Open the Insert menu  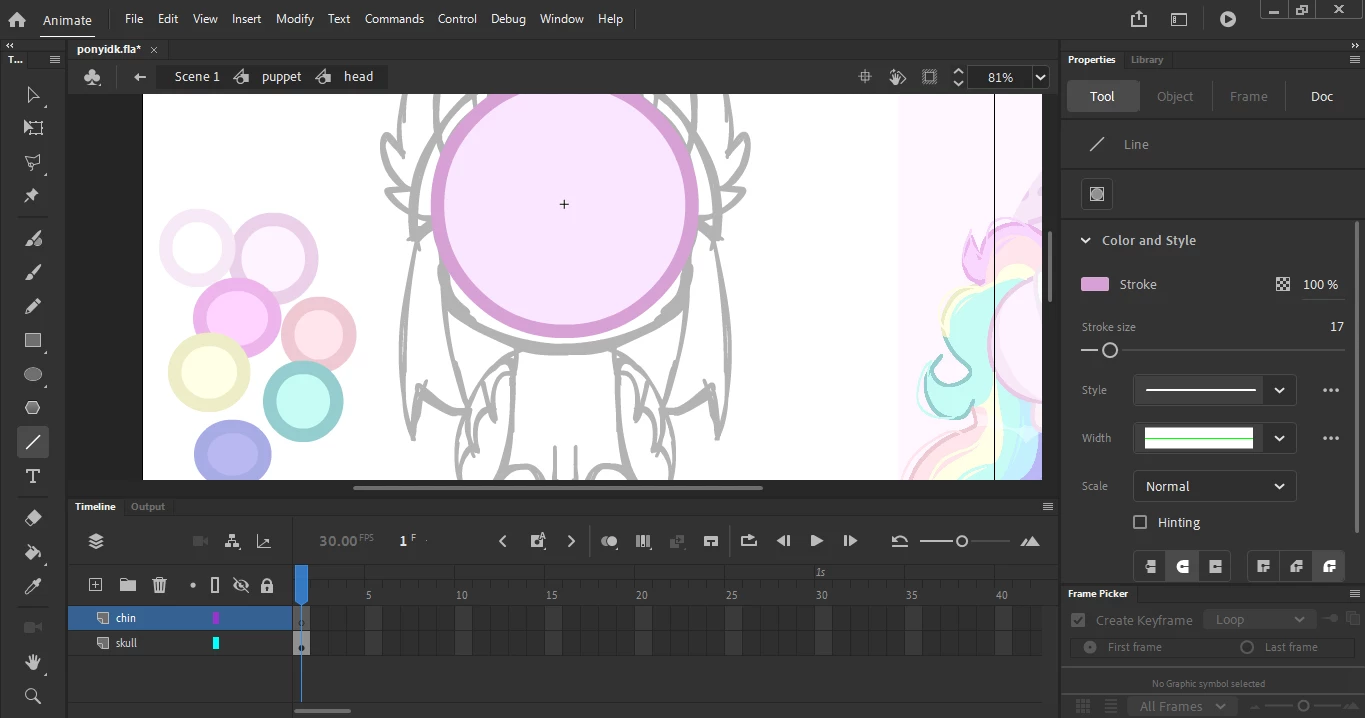pos(246,19)
